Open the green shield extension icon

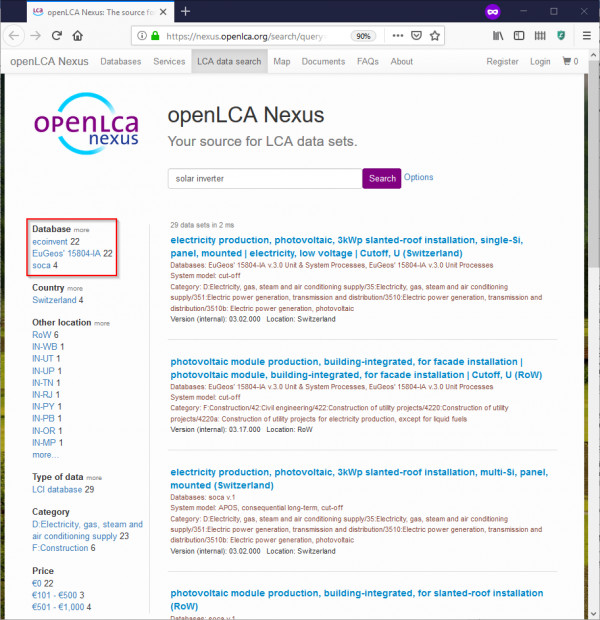pos(561,36)
